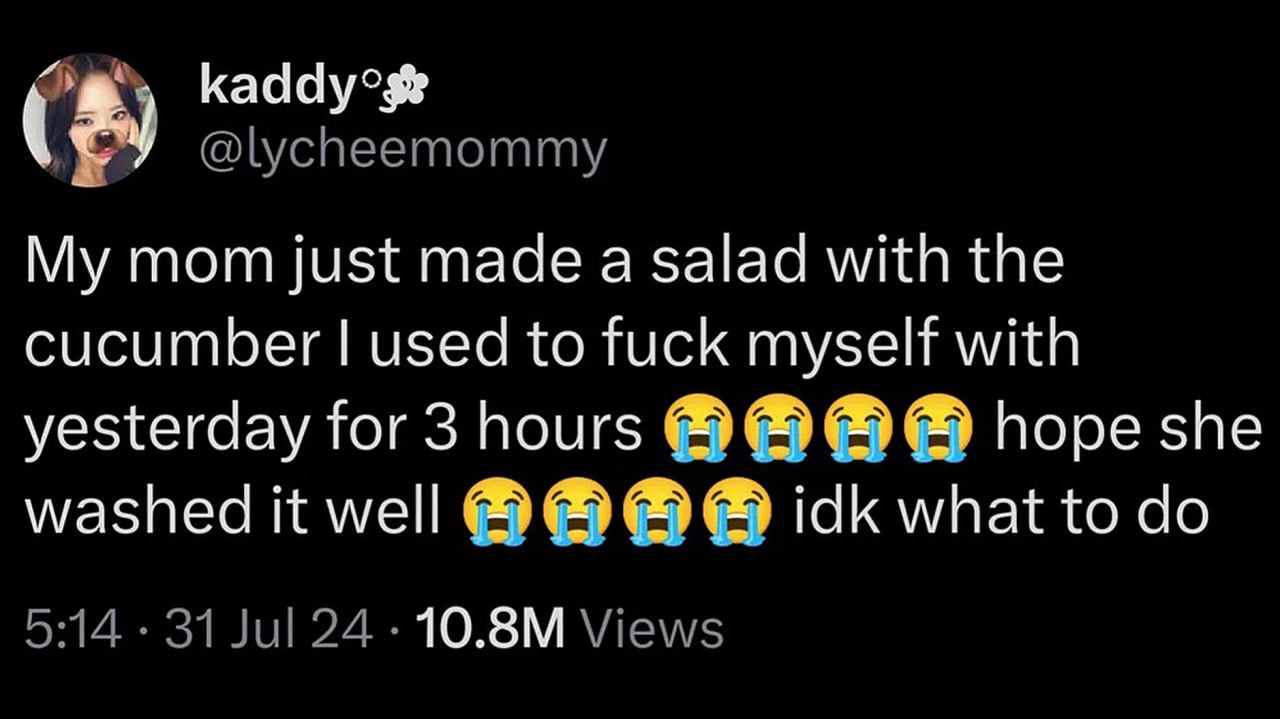Click the phrase "idk what to do"
1280x719 pixels.
click(1003, 512)
